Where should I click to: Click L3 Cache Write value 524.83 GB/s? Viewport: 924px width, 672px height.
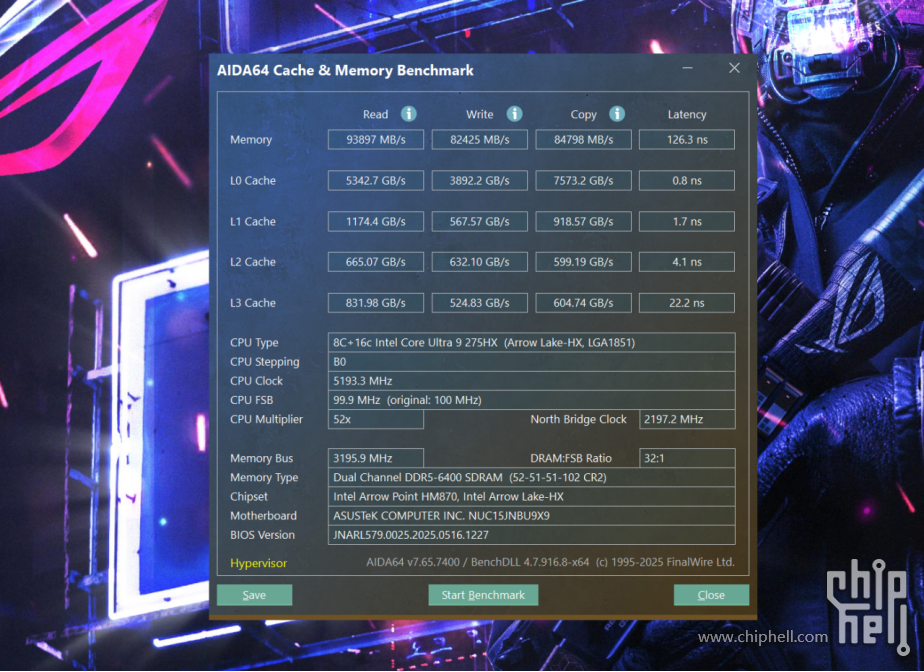click(x=480, y=303)
